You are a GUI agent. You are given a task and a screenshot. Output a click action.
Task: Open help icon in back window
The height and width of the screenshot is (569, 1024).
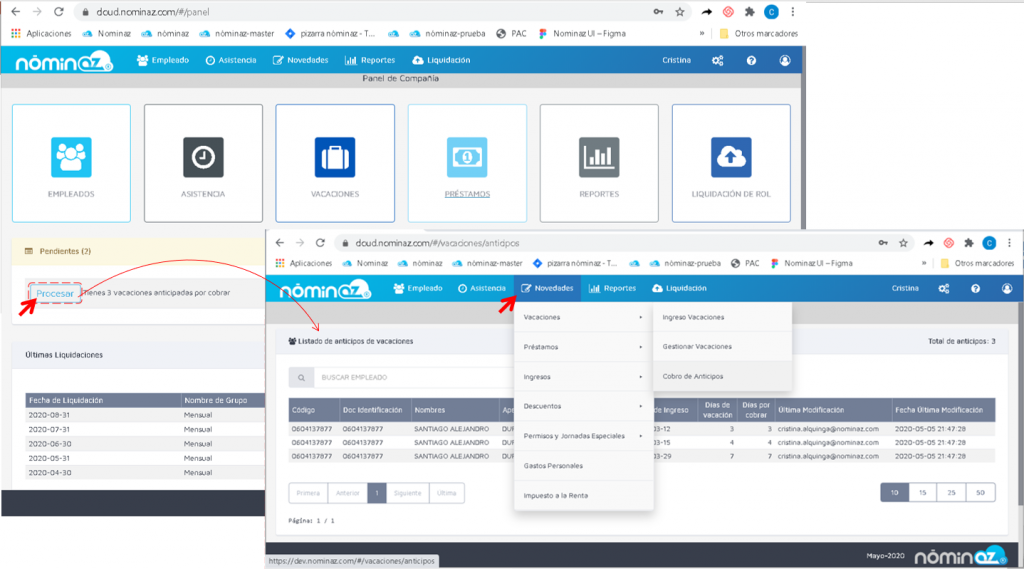[x=751, y=60]
